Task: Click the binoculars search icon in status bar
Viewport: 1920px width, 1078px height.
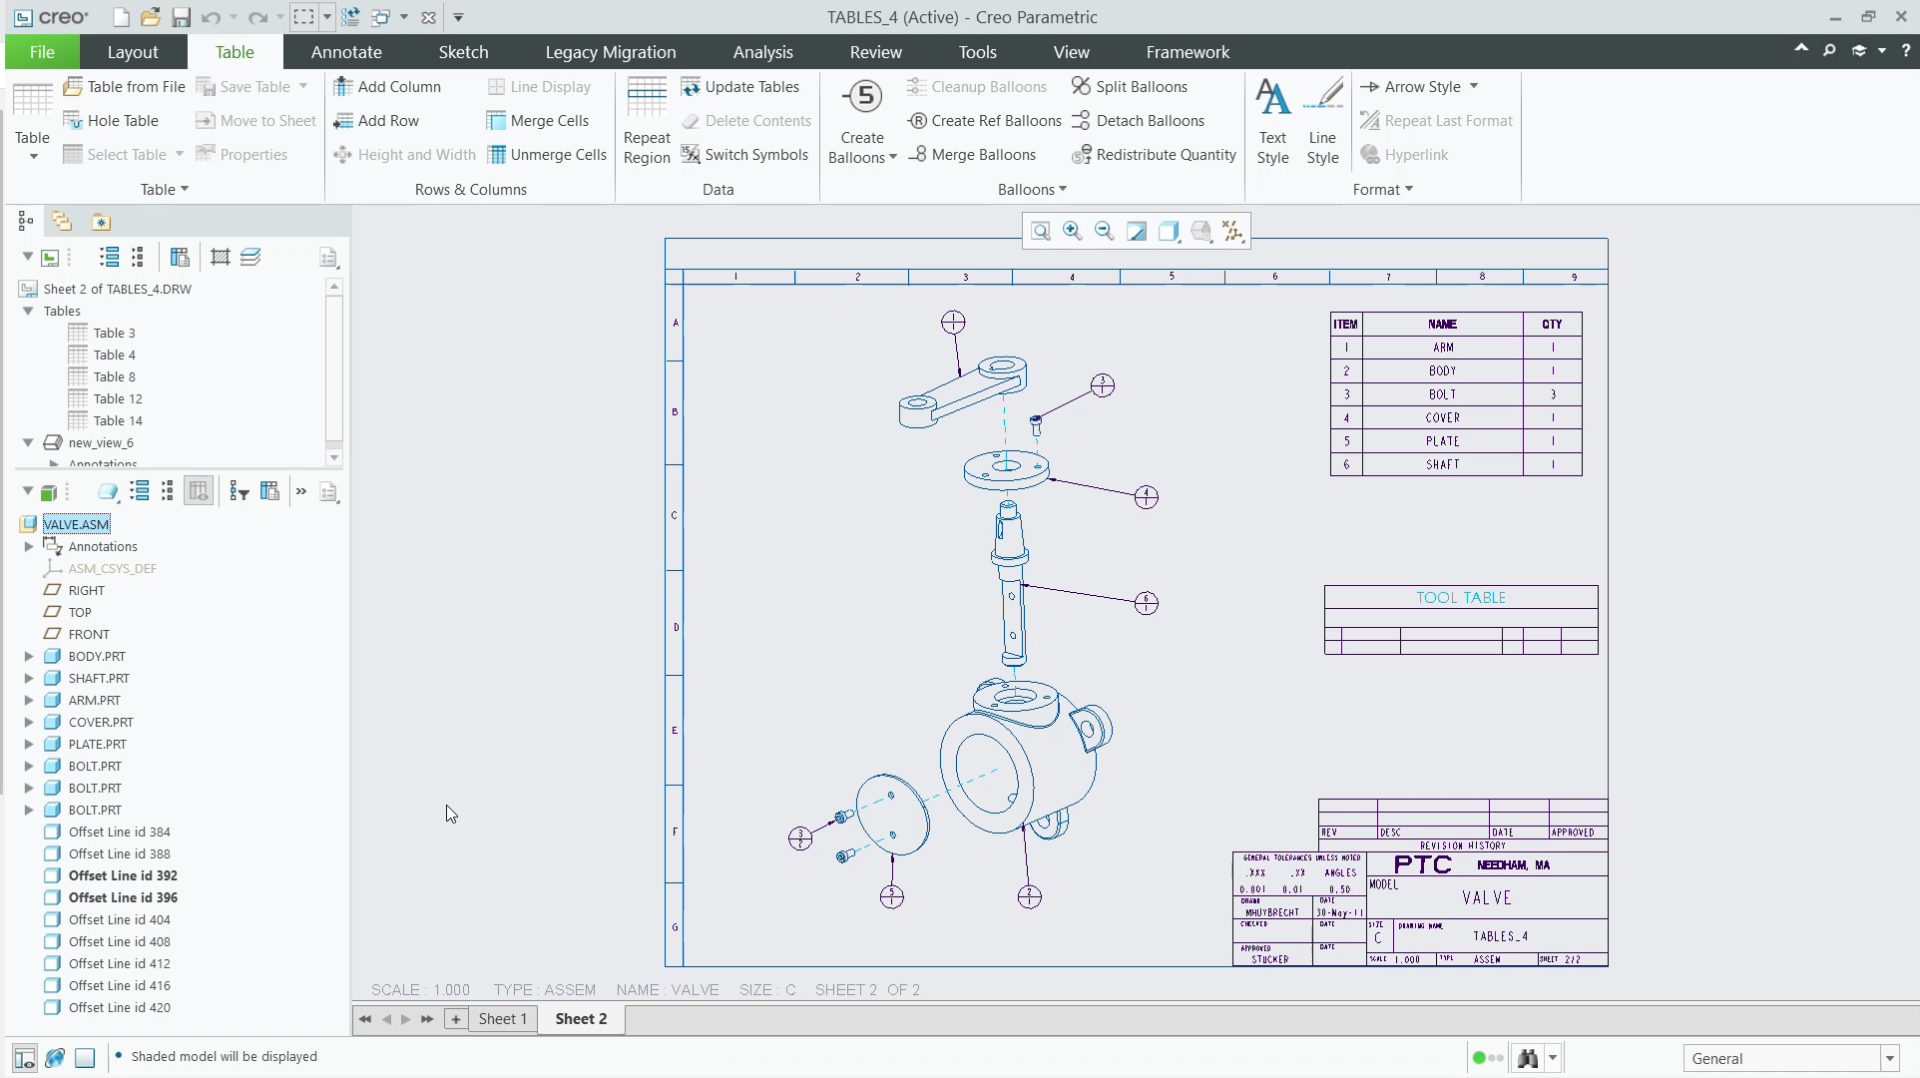Action: 1527,1058
